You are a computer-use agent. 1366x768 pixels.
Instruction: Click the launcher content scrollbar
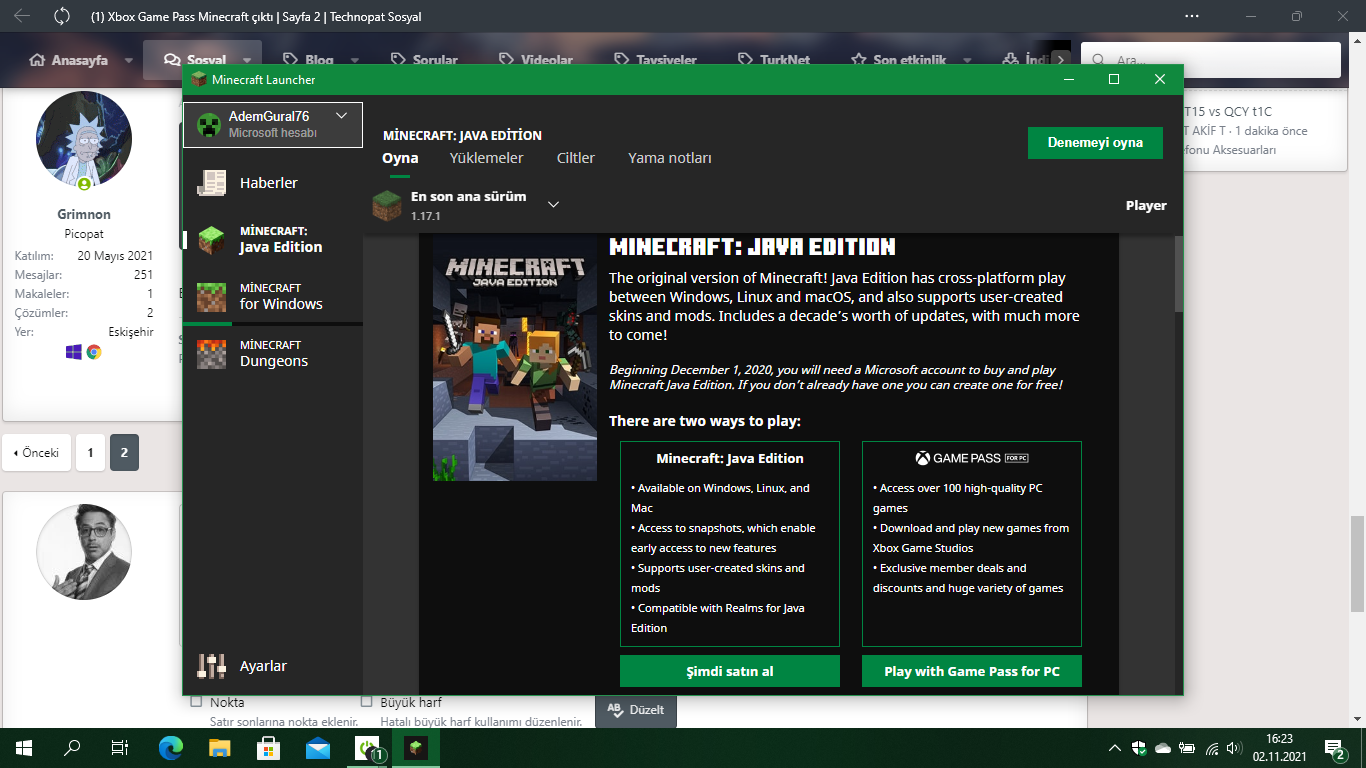tap(1178, 274)
